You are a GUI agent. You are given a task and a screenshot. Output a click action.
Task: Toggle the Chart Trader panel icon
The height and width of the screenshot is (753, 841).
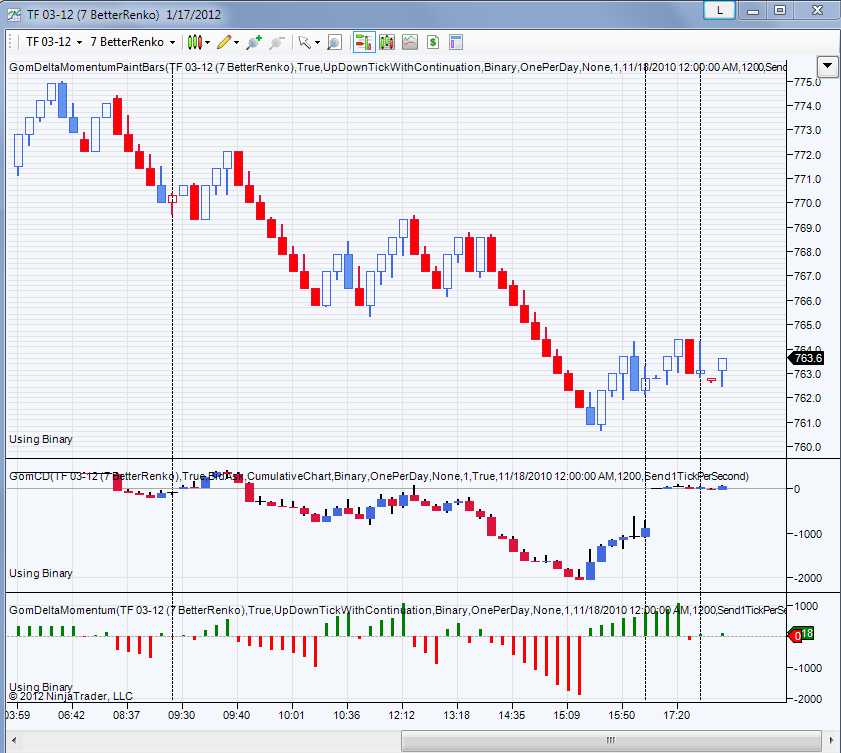pos(364,42)
